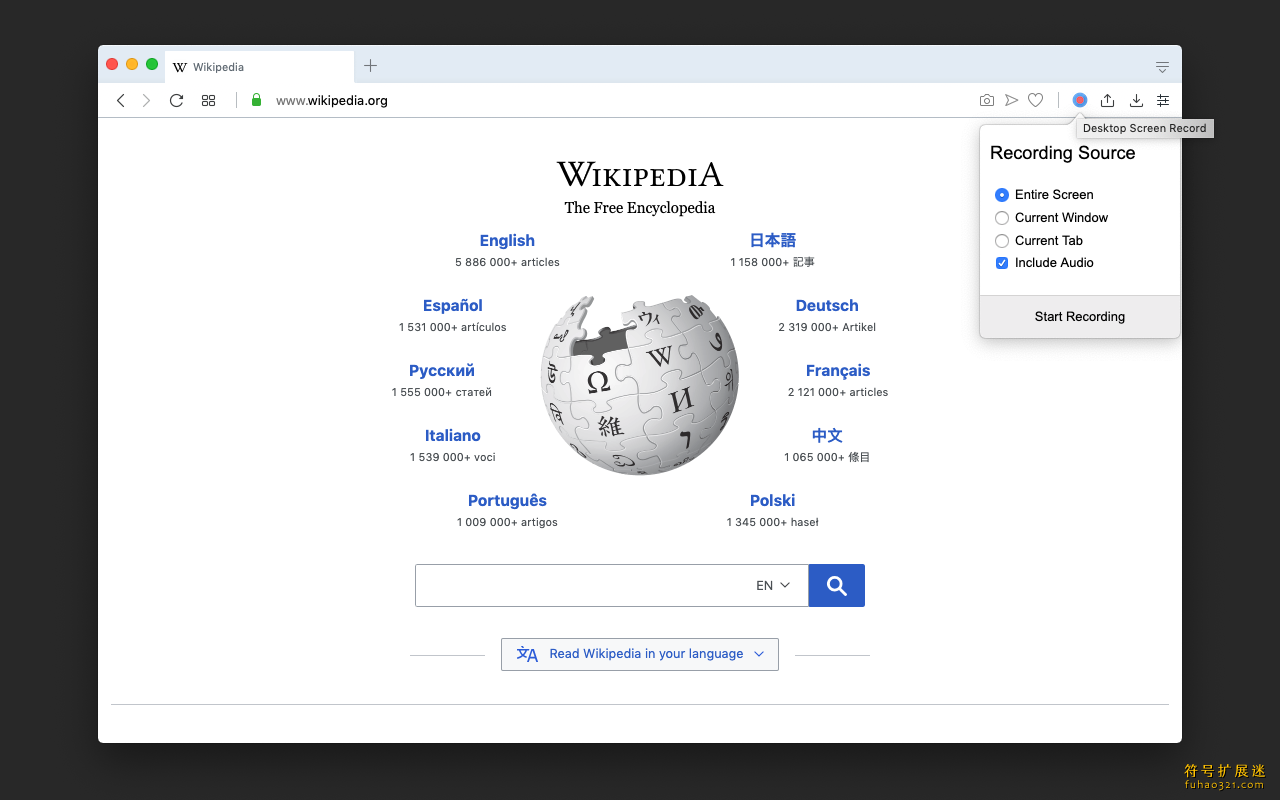Screen dimensions: 1280x800
Task: Go back using the back arrow
Action: pyautogui.click(x=121, y=100)
